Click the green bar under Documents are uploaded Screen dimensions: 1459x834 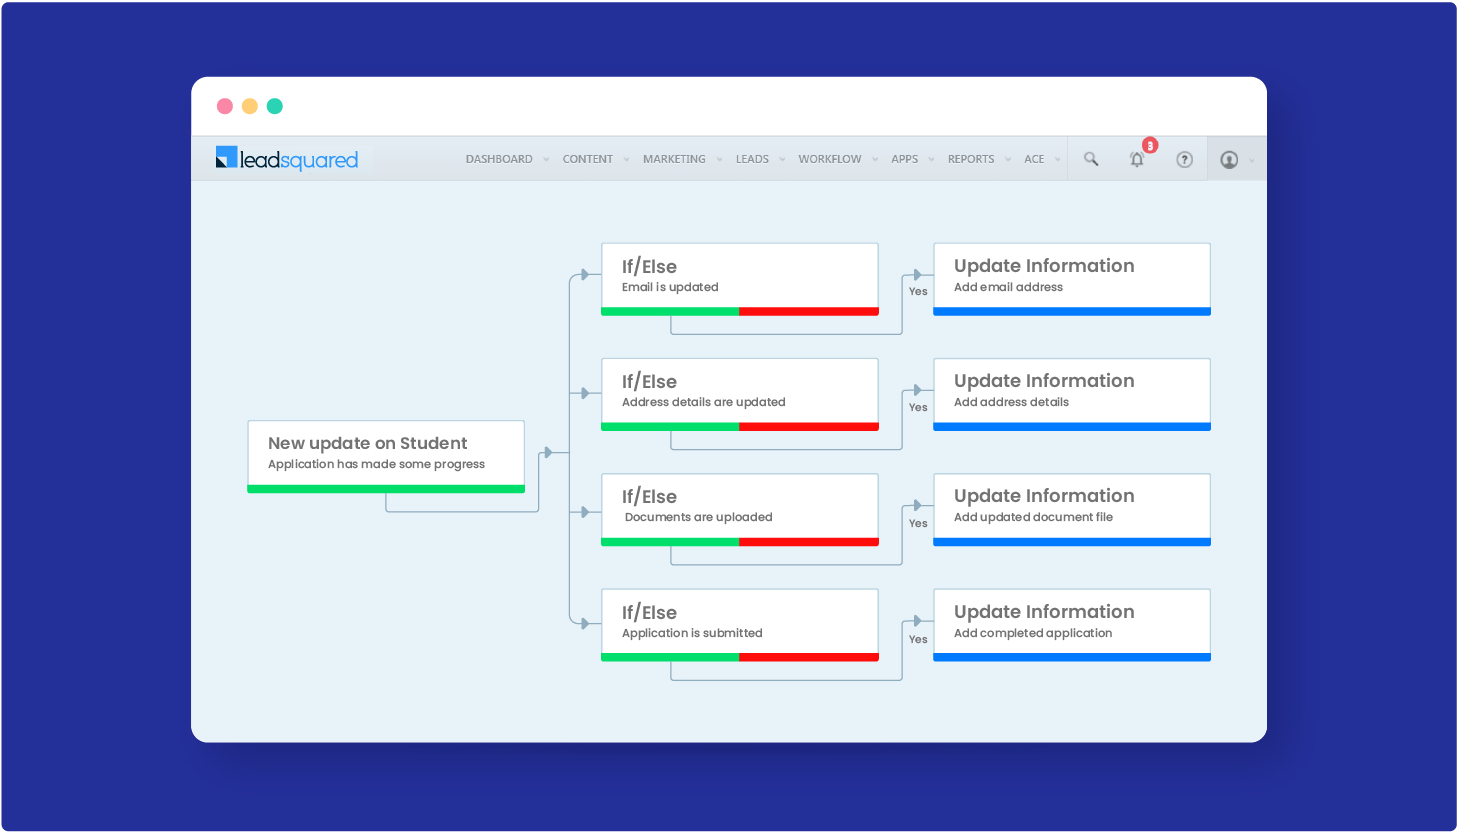click(x=670, y=542)
